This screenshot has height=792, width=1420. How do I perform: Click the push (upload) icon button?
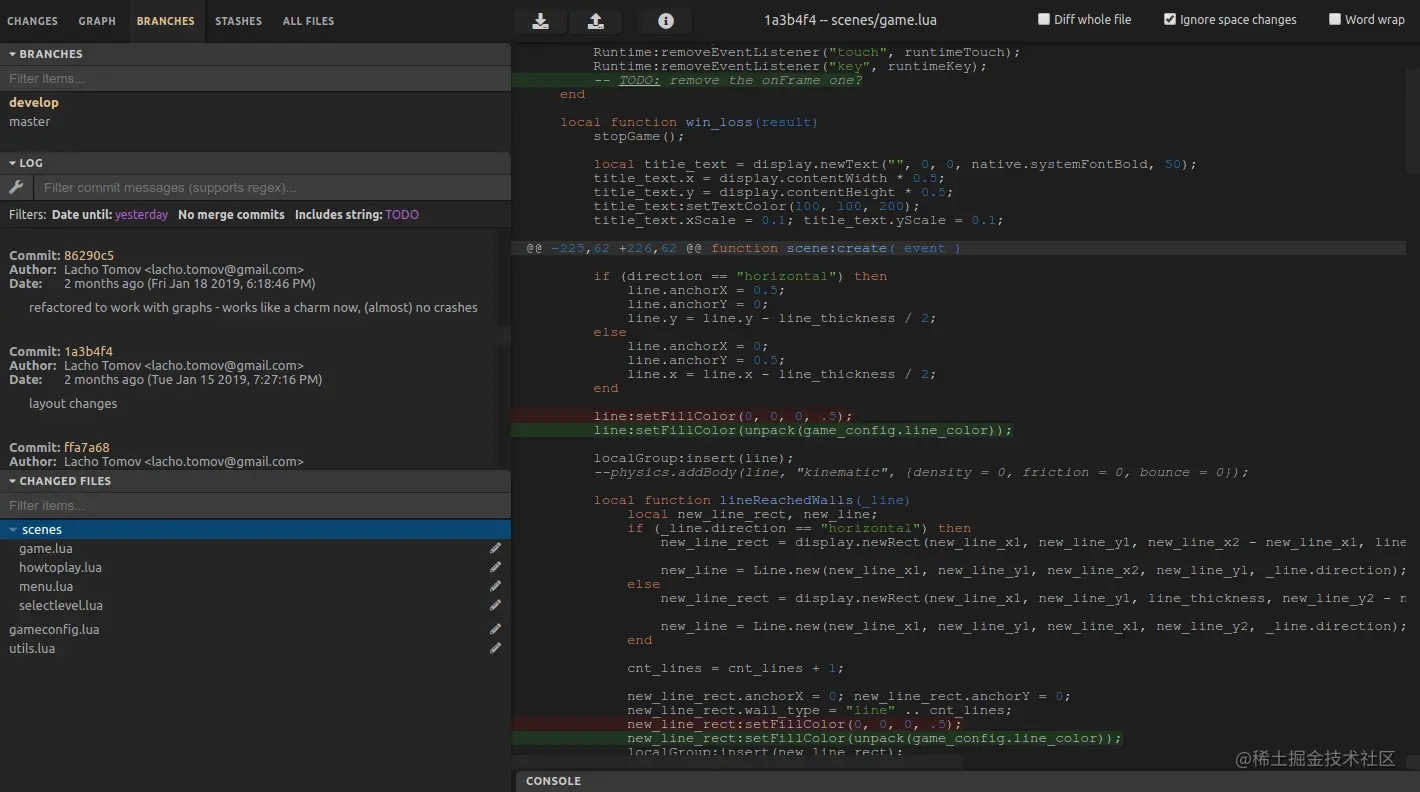pyautogui.click(x=595, y=21)
